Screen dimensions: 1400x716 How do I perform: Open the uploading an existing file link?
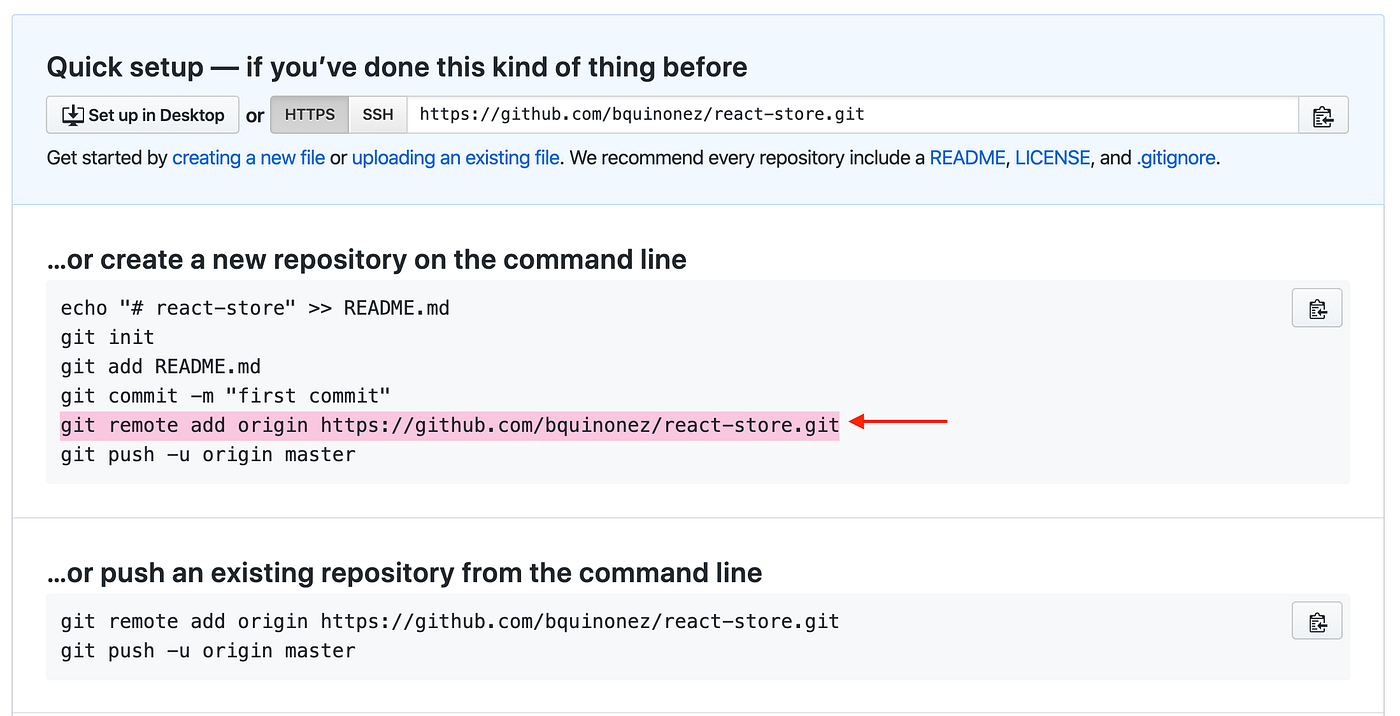point(455,157)
